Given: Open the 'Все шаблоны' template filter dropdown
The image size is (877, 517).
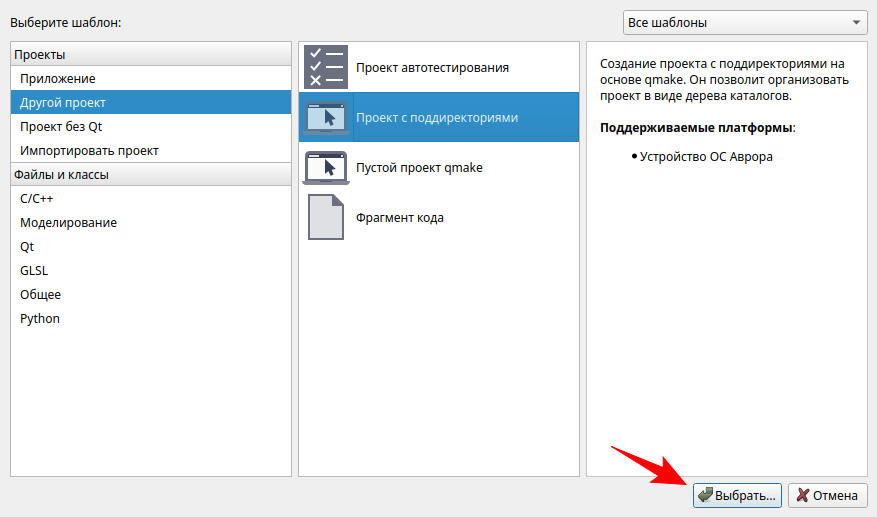Looking at the screenshot, I should pos(744,22).
